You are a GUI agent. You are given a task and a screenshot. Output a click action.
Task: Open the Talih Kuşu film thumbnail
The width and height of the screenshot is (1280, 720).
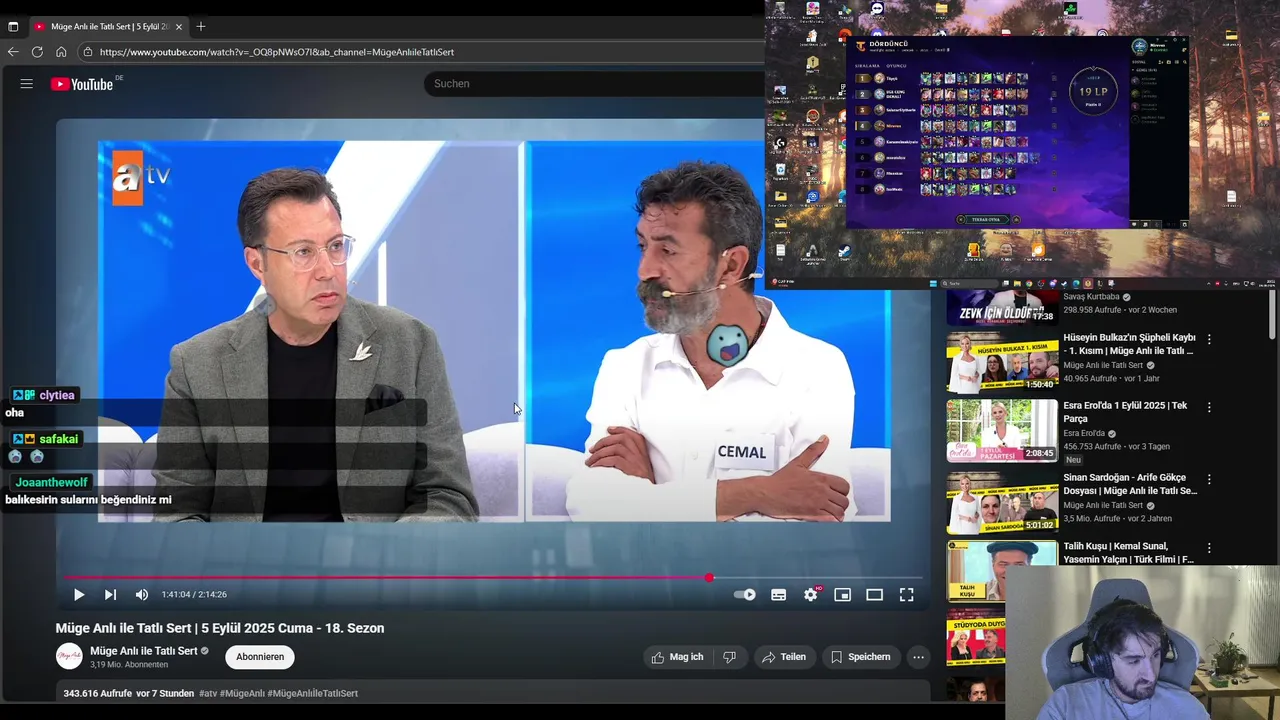tap(1002, 571)
